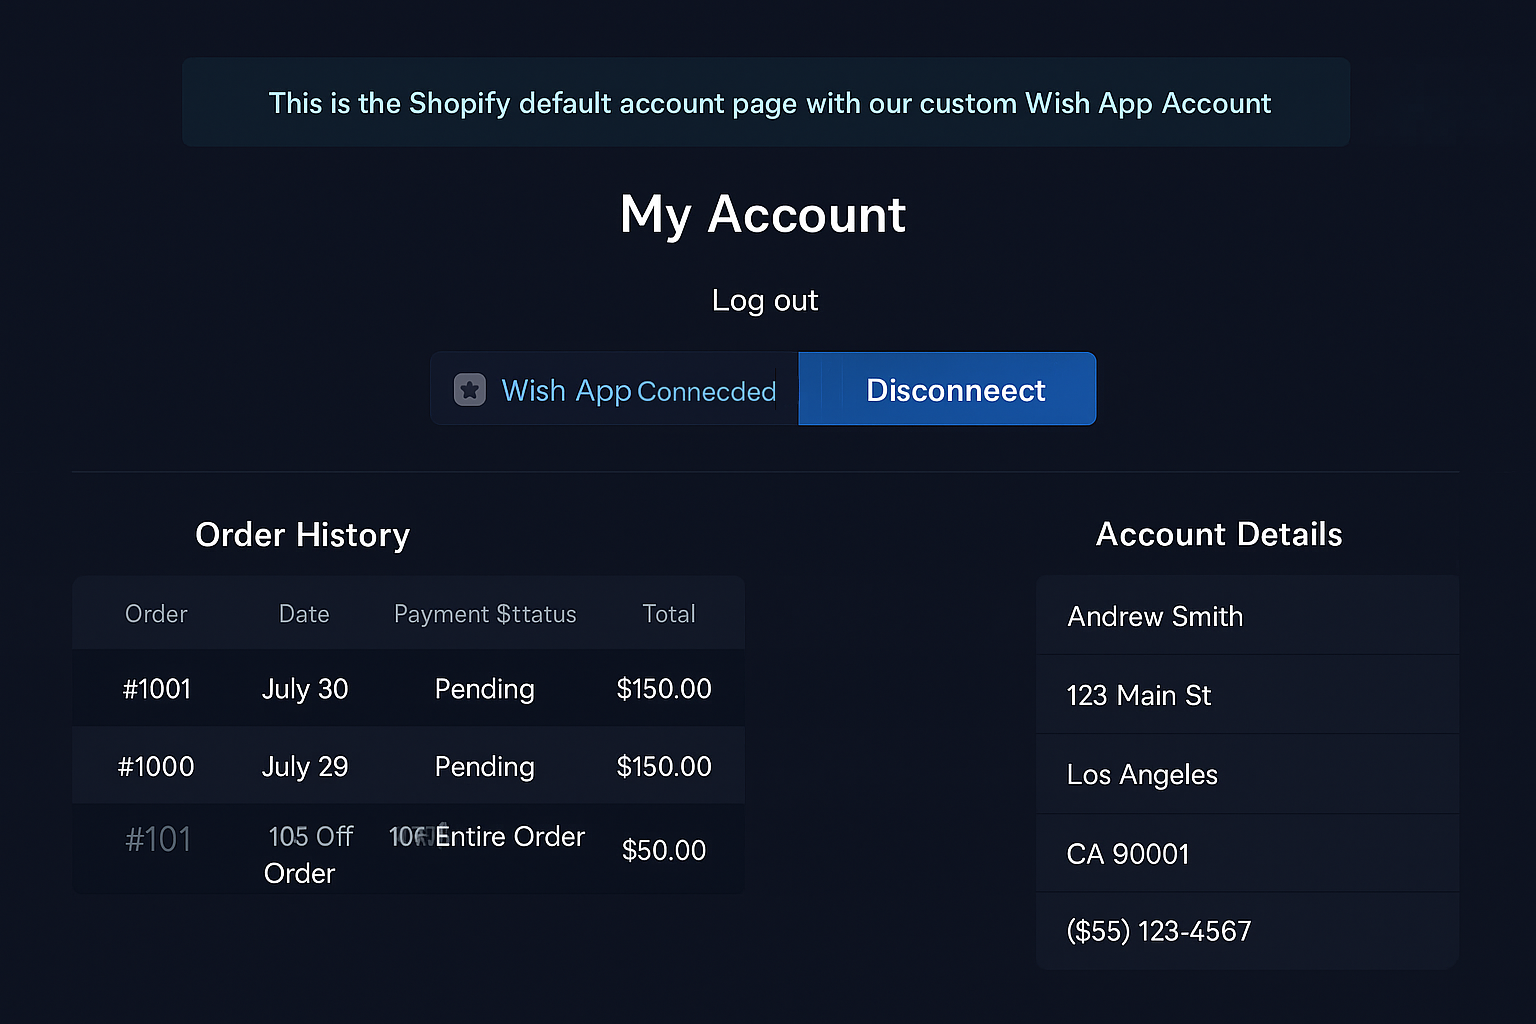
Task: Click the Wish App star icon
Action: (x=470, y=390)
